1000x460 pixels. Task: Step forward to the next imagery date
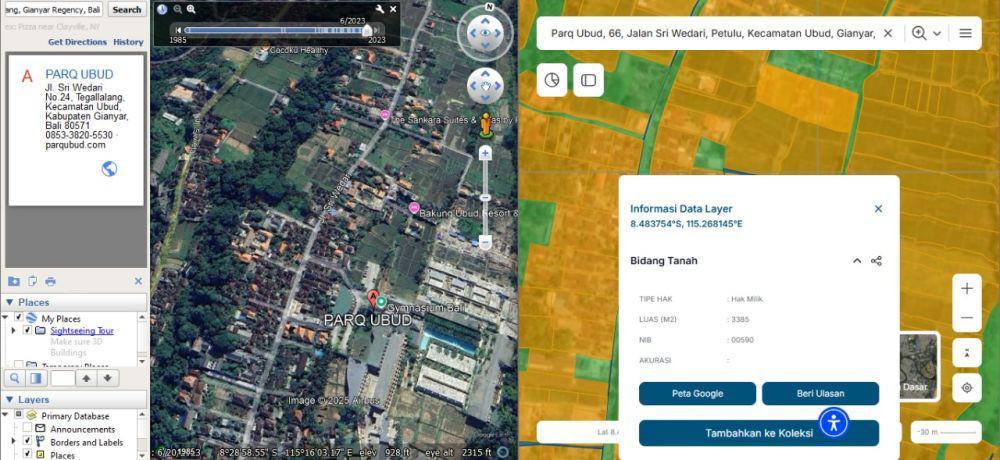[377, 30]
